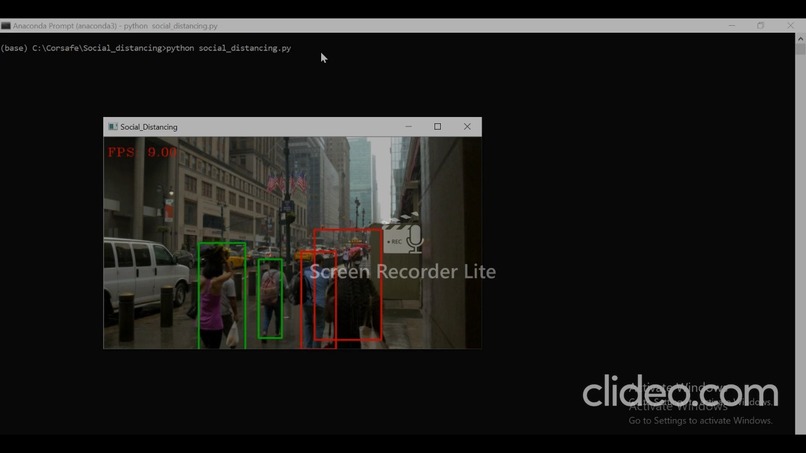Click the C:\Corsafe\Social_distancing prompt path
806x453 pixels.
97,48
